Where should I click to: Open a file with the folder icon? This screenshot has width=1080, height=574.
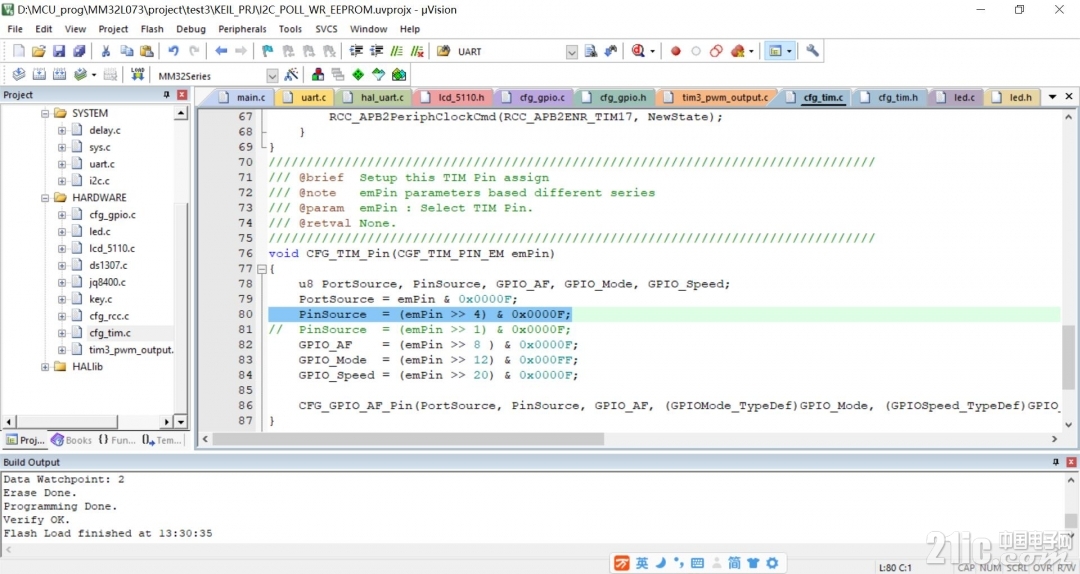[x=39, y=51]
